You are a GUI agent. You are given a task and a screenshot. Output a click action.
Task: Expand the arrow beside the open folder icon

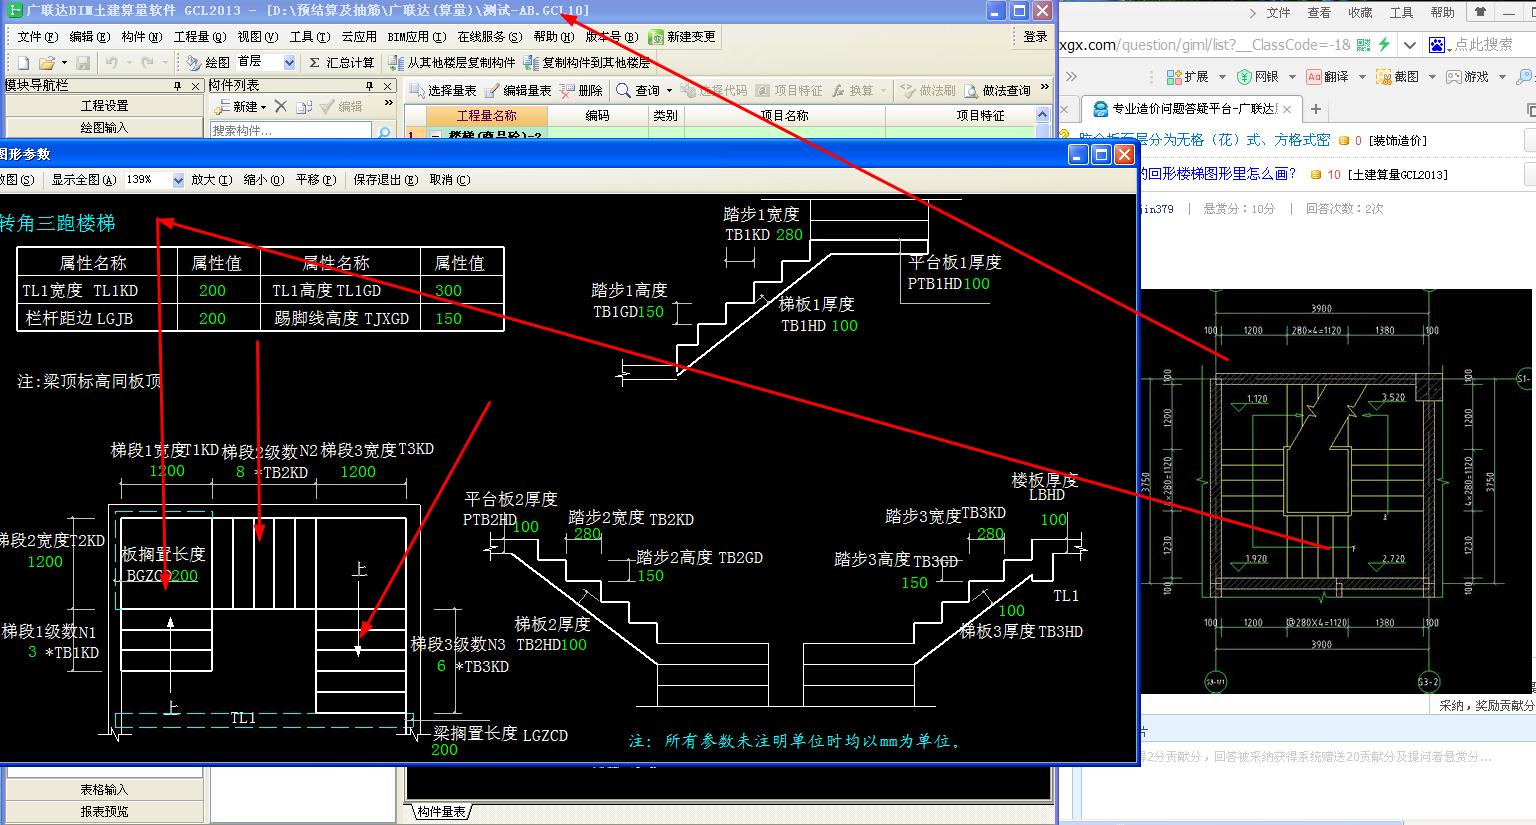(64, 62)
